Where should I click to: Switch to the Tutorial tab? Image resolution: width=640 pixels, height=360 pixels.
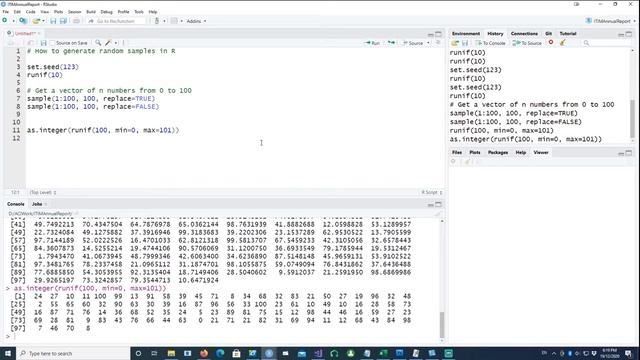[x=568, y=33]
